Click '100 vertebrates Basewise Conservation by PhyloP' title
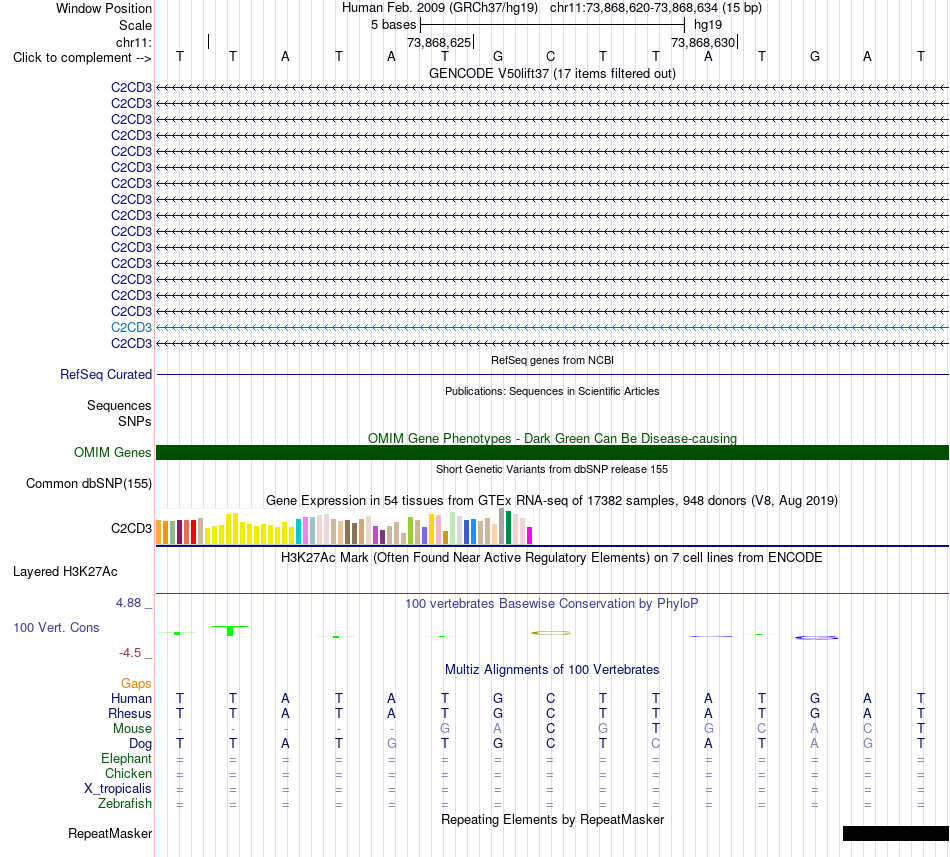 (x=552, y=604)
